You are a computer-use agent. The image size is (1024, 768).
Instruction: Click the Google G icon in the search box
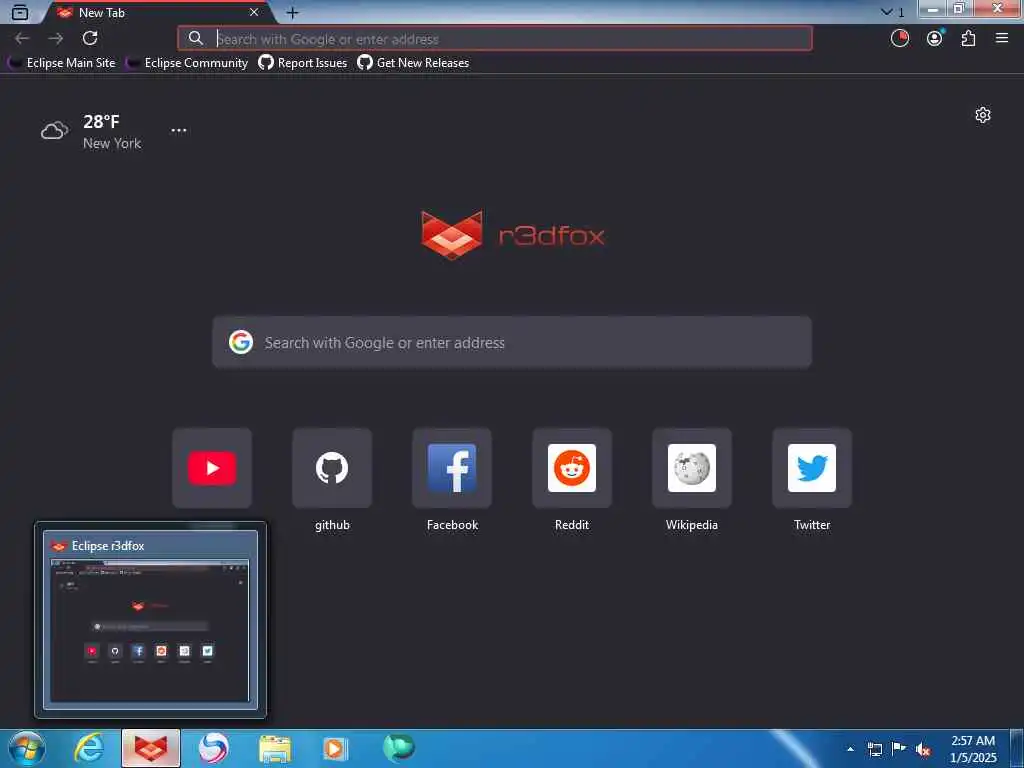point(241,342)
